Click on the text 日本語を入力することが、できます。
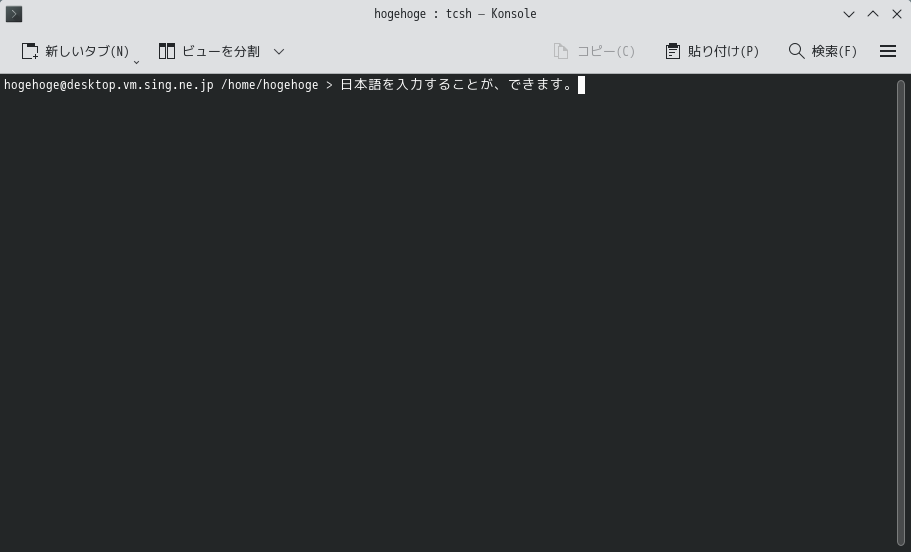The image size is (911, 552). coord(456,85)
